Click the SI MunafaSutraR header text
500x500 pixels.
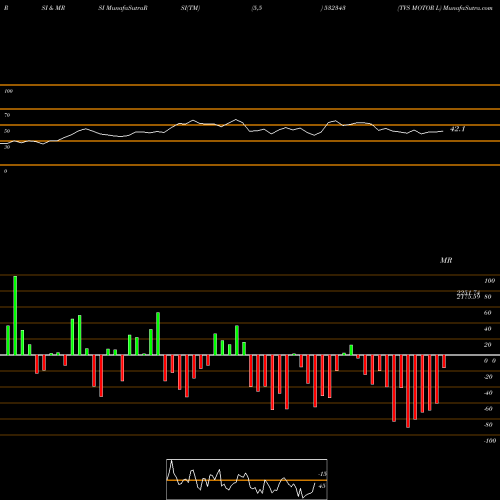(x=123, y=8)
